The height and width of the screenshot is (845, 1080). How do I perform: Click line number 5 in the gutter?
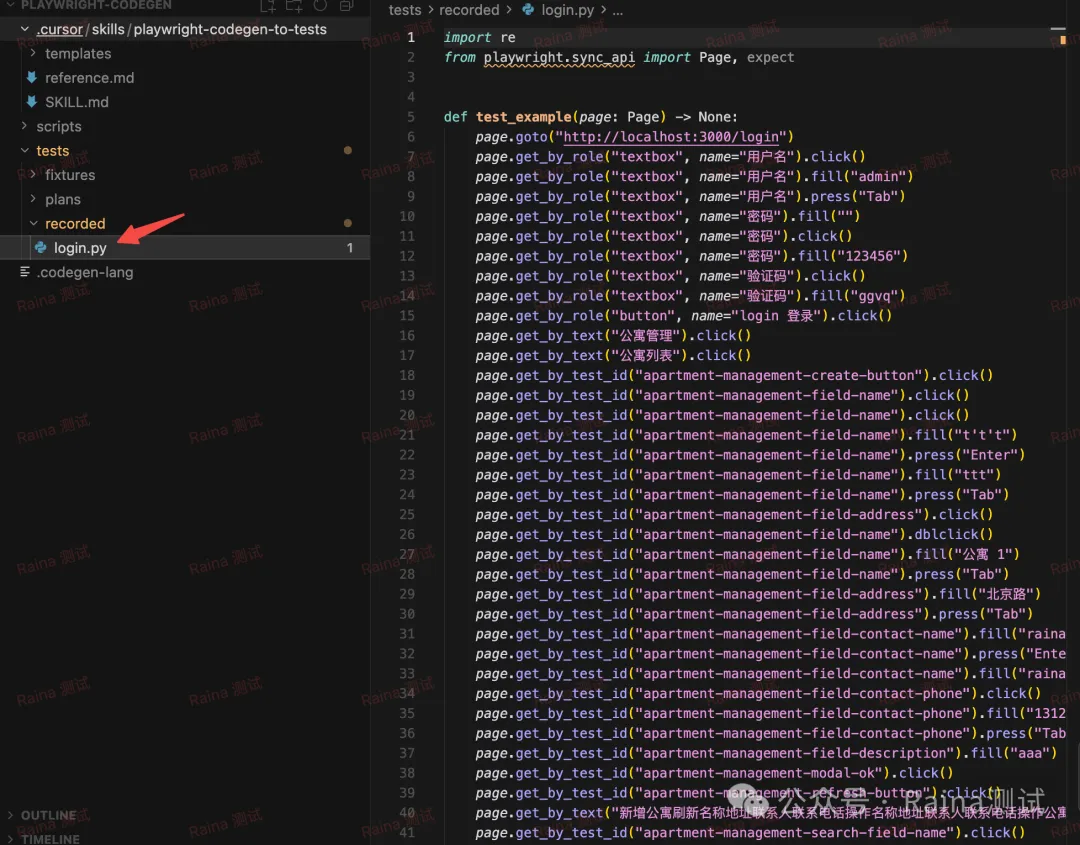(411, 116)
